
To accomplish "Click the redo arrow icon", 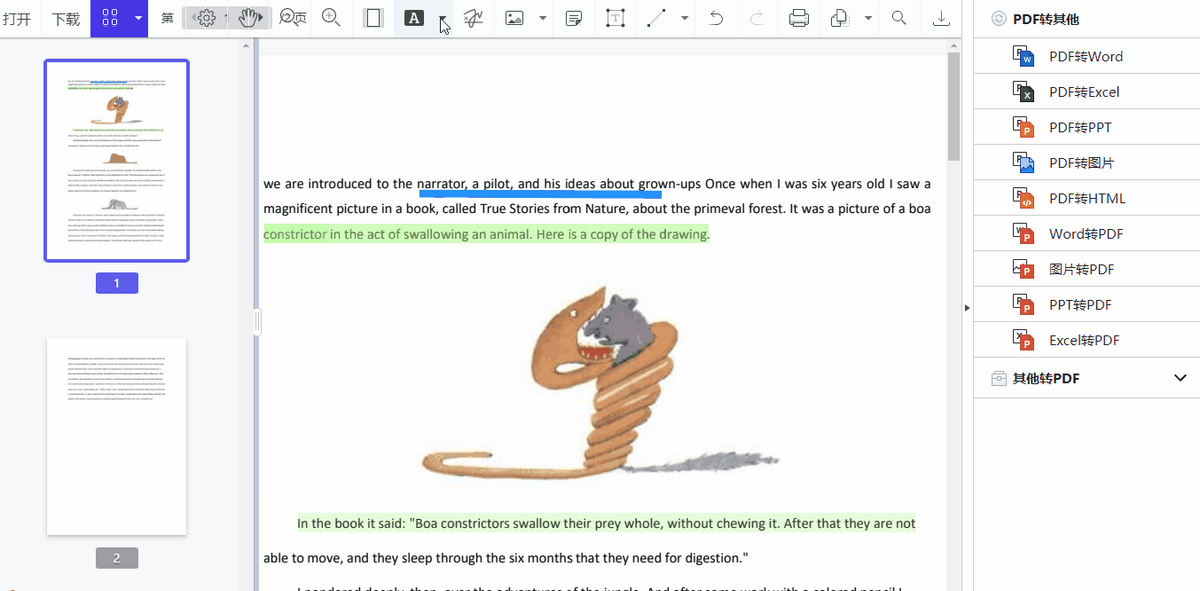I will click(x=757, y=18).
